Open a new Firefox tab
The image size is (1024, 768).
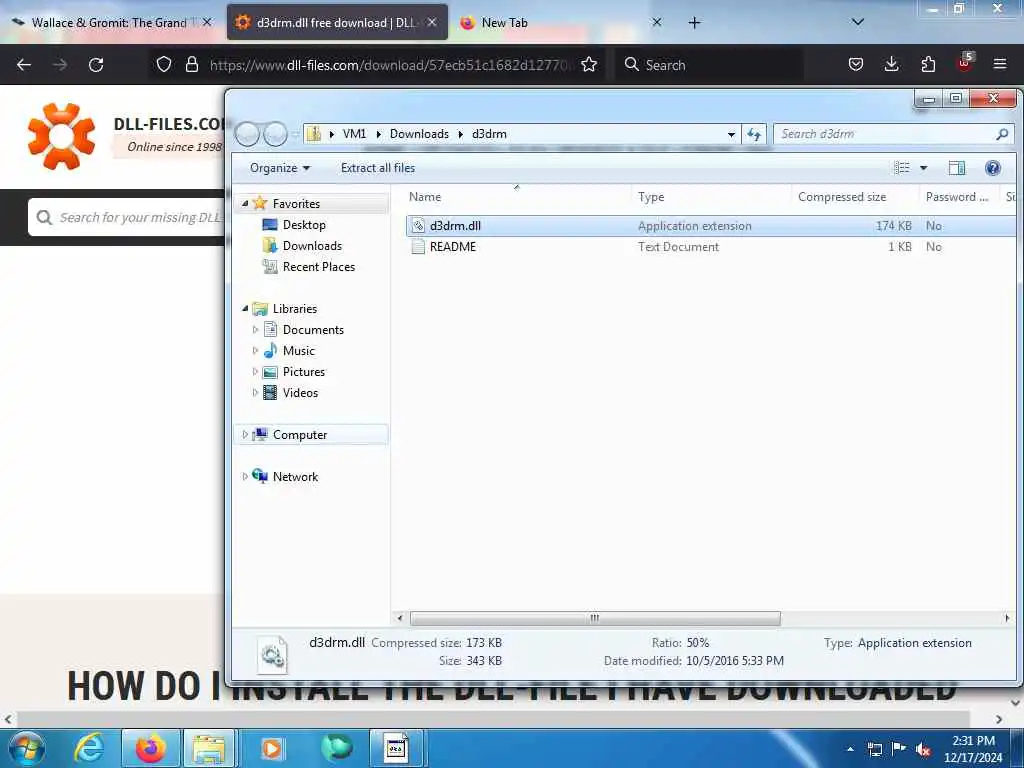pos(694,23)
